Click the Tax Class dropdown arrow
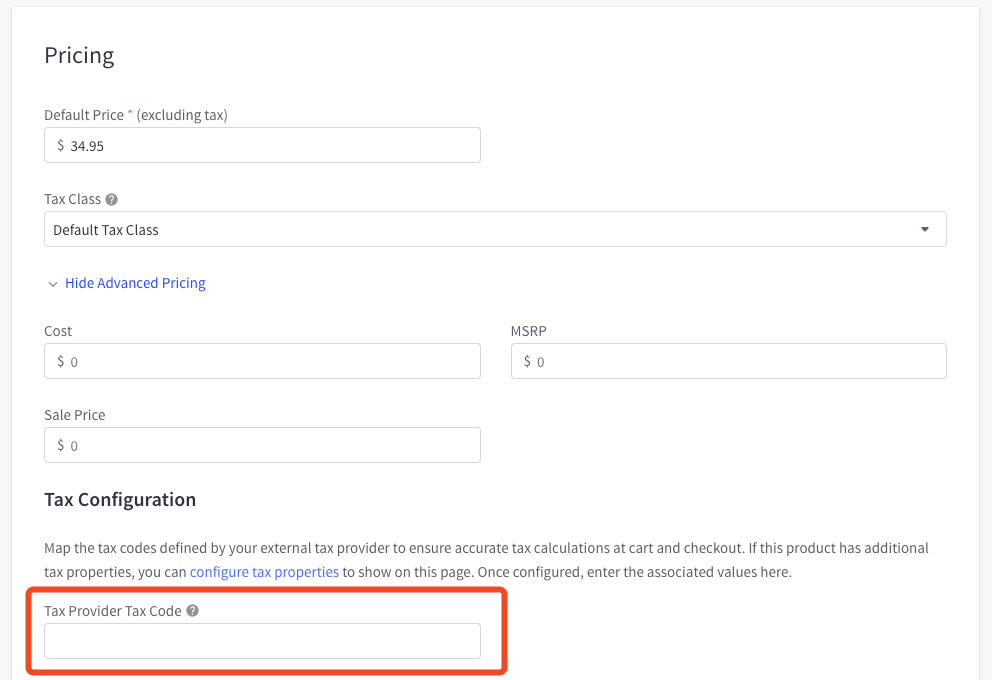992x680 pixels. [924, 229]
